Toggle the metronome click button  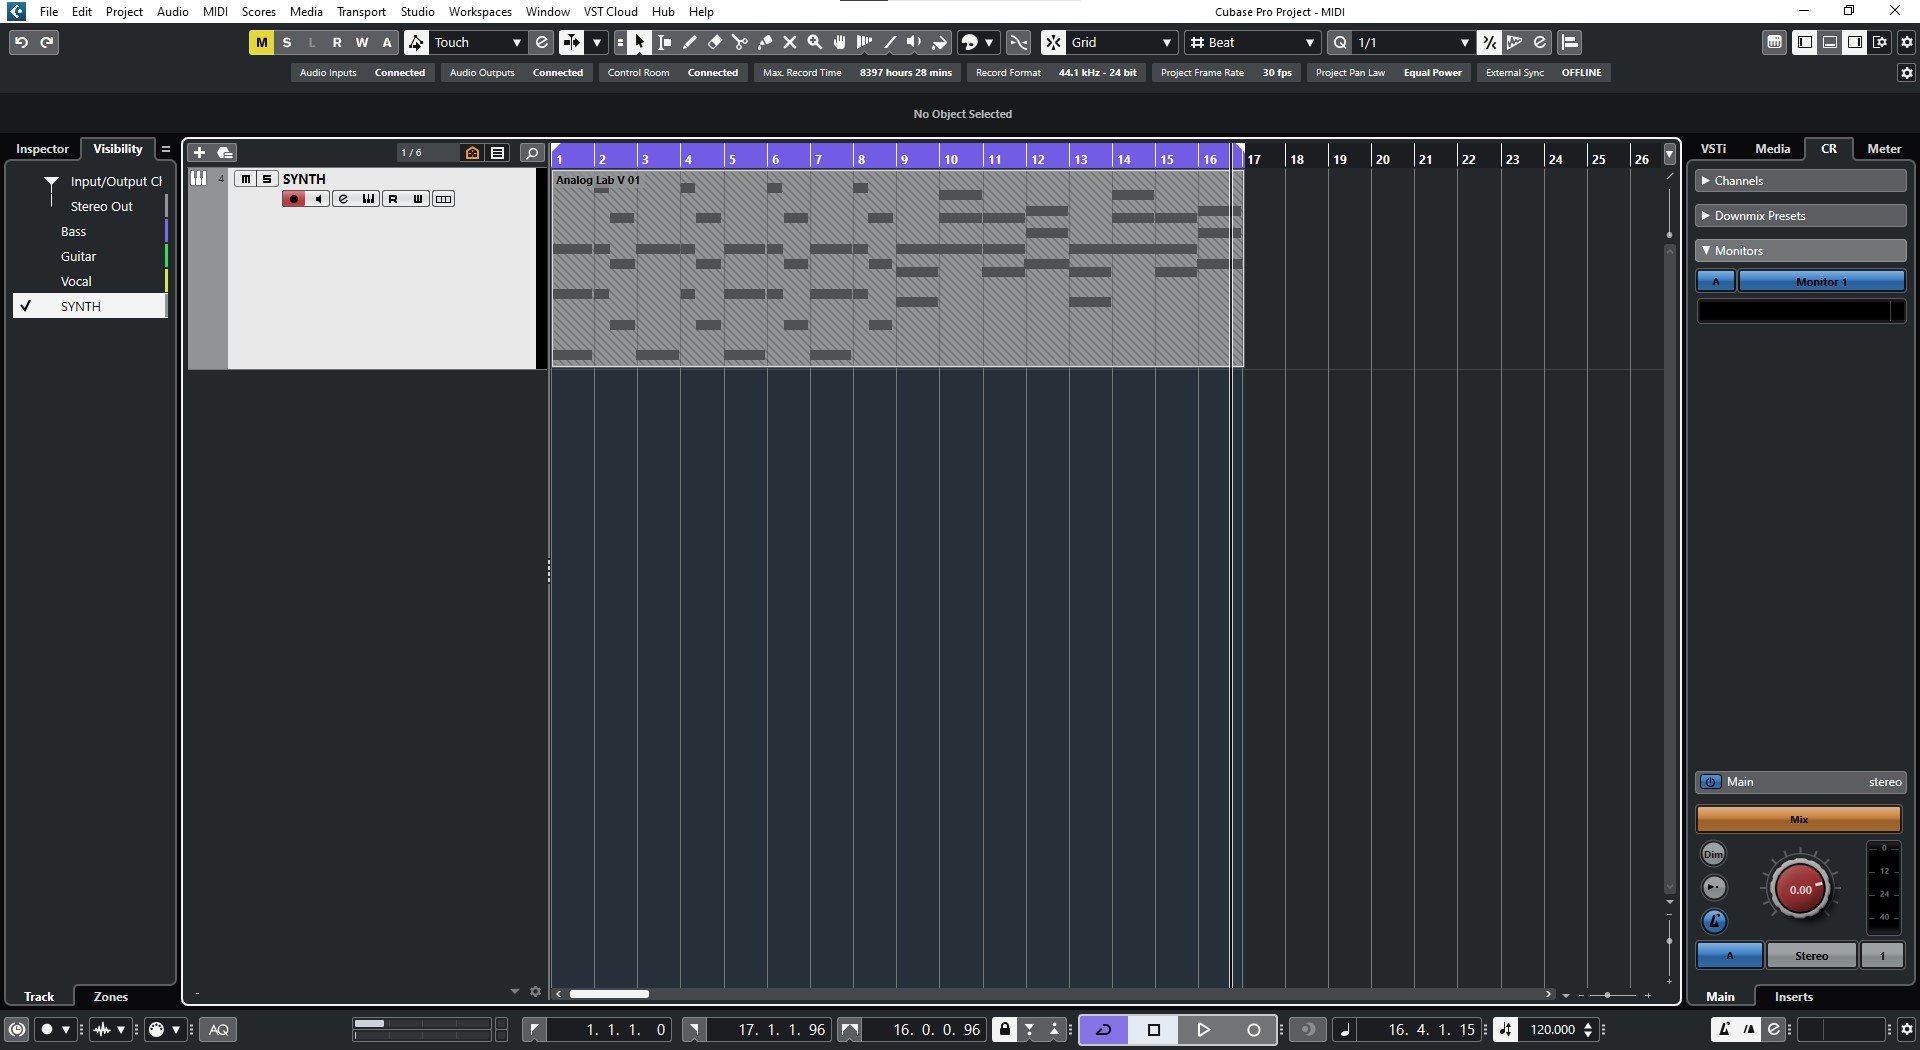pyautogui.click(x=1724, y=1029)
